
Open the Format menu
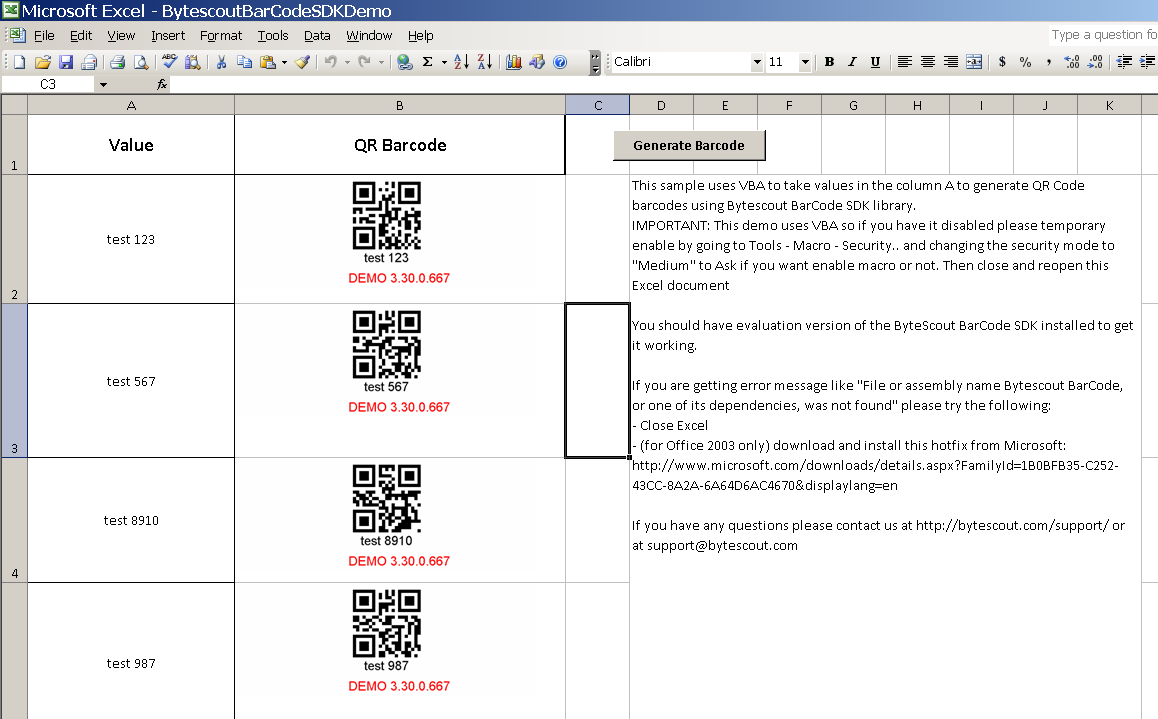tap(221, 35)
